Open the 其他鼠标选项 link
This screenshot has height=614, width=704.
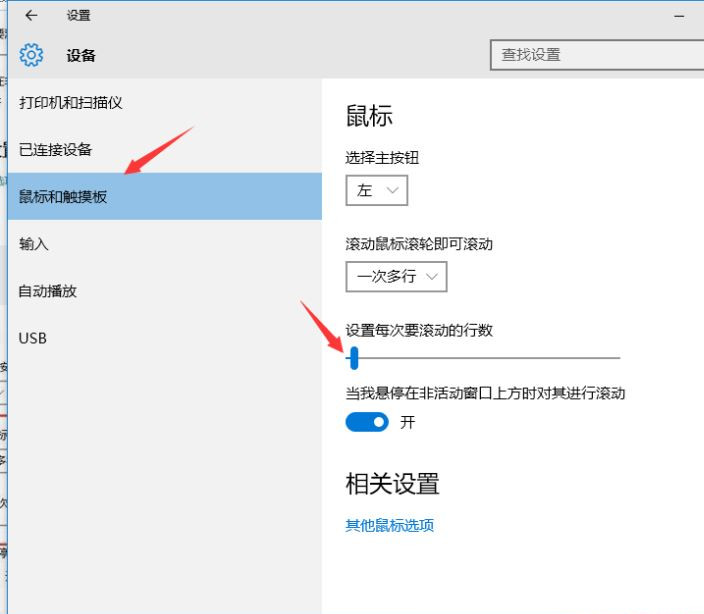389,525
